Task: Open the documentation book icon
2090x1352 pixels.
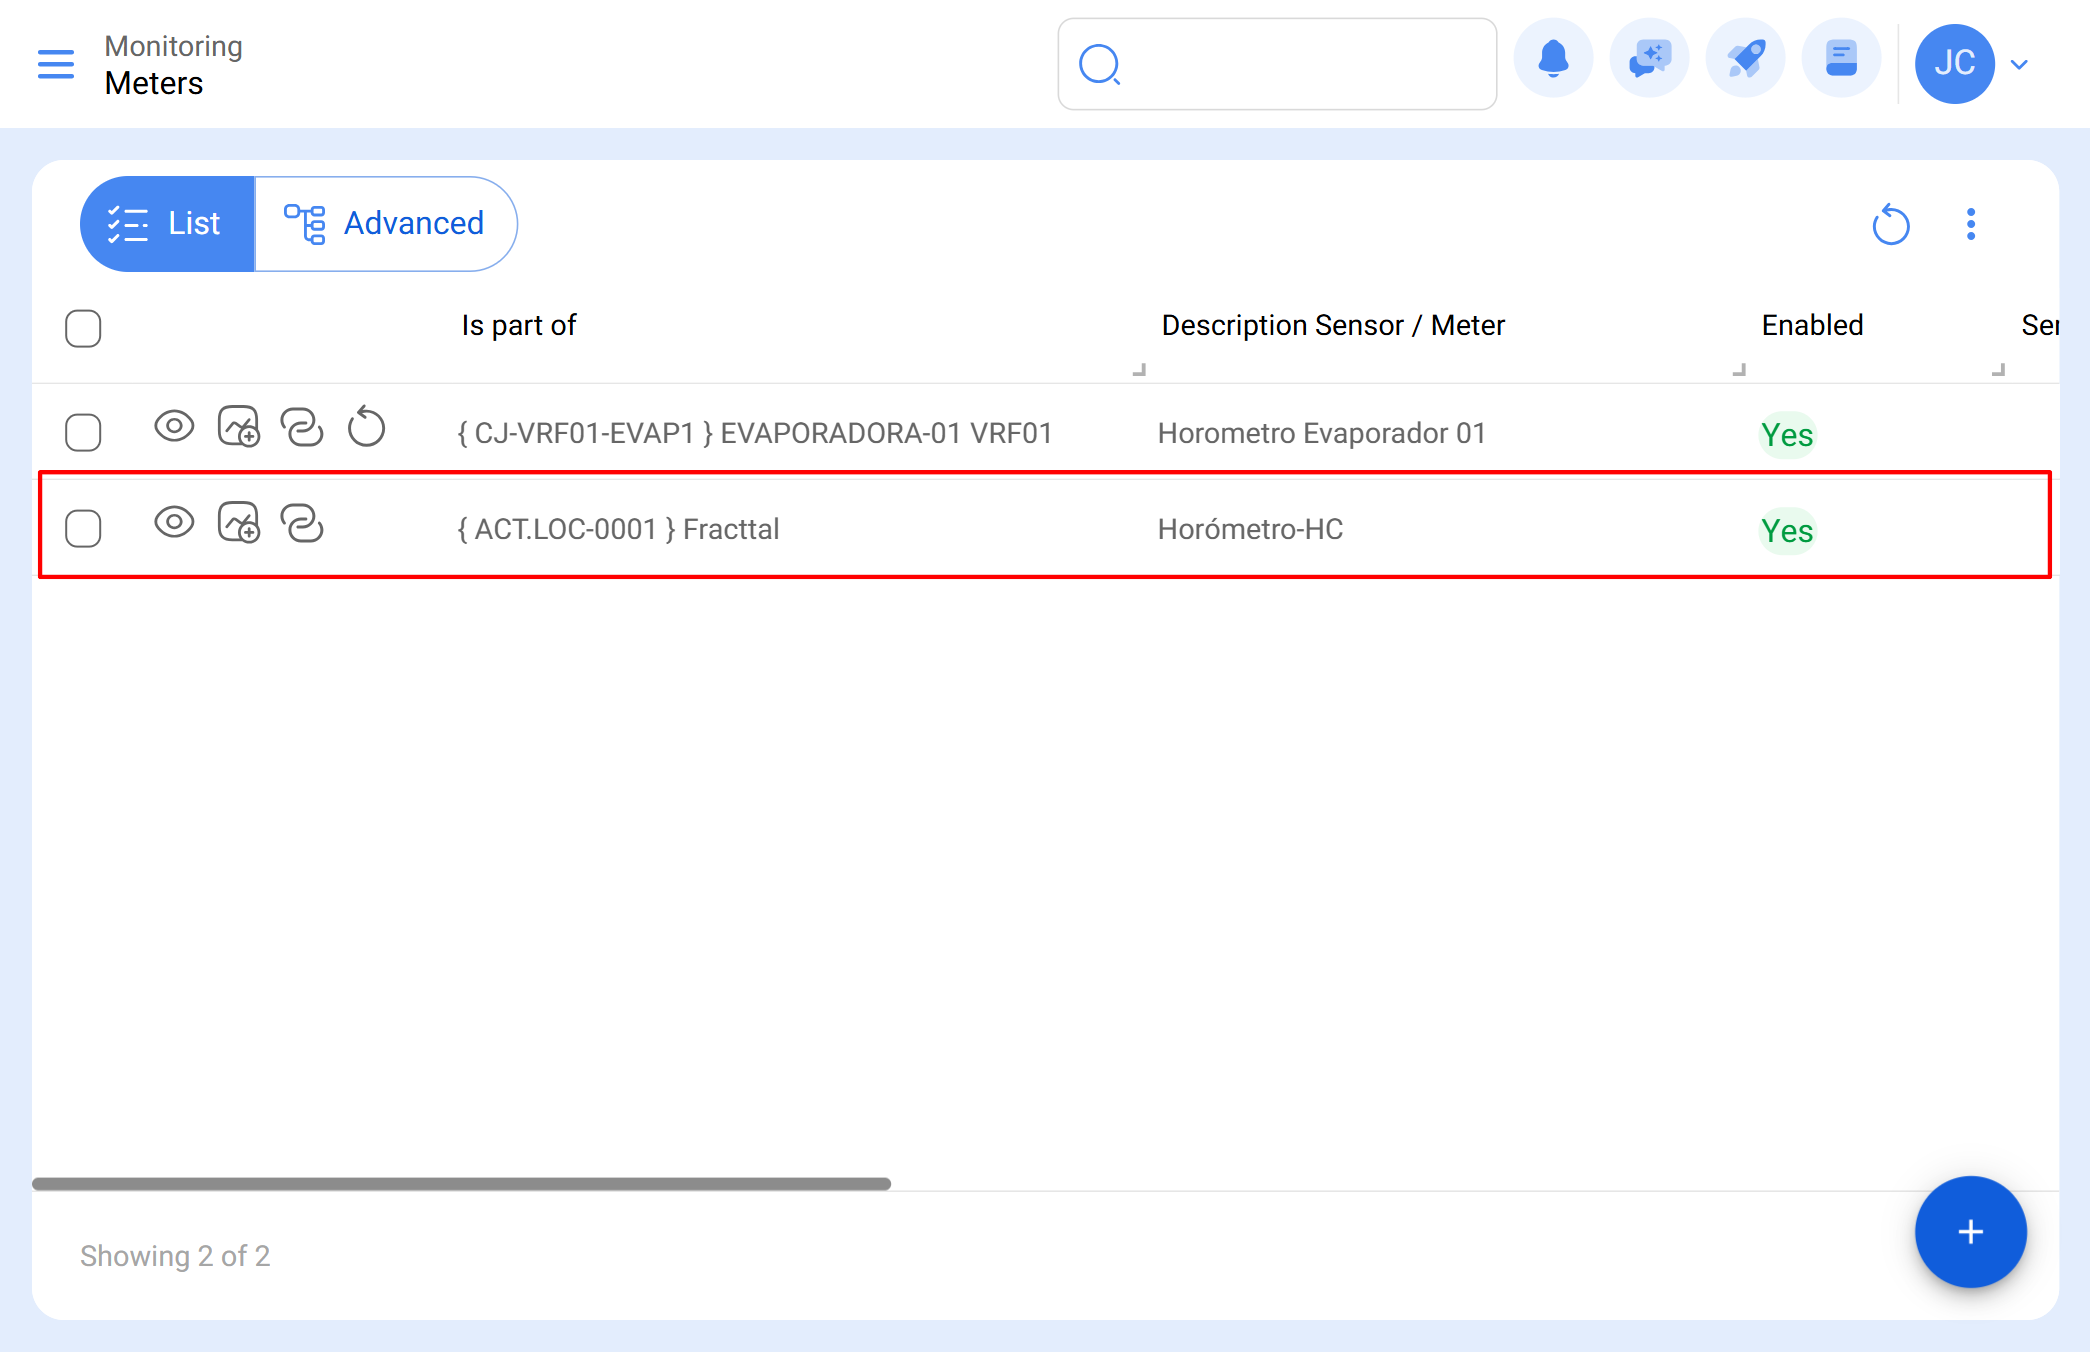Action: click(1841, 60)
